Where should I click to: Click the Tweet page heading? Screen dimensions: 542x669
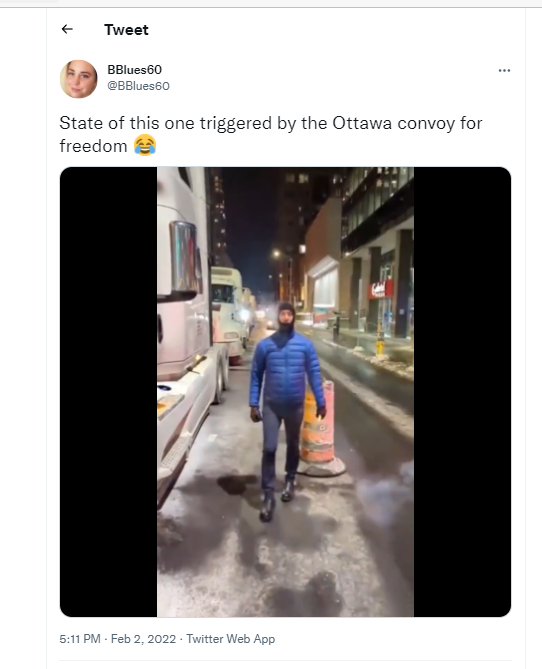point(126,30)
